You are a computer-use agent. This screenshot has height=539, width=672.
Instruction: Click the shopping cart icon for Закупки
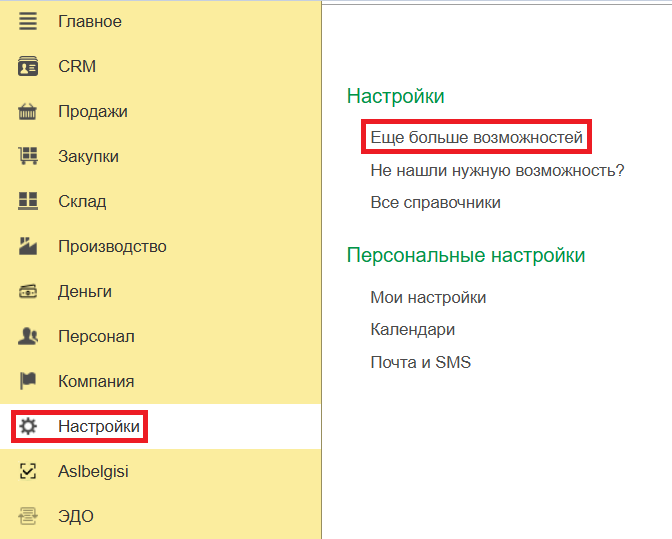point(28,157)
